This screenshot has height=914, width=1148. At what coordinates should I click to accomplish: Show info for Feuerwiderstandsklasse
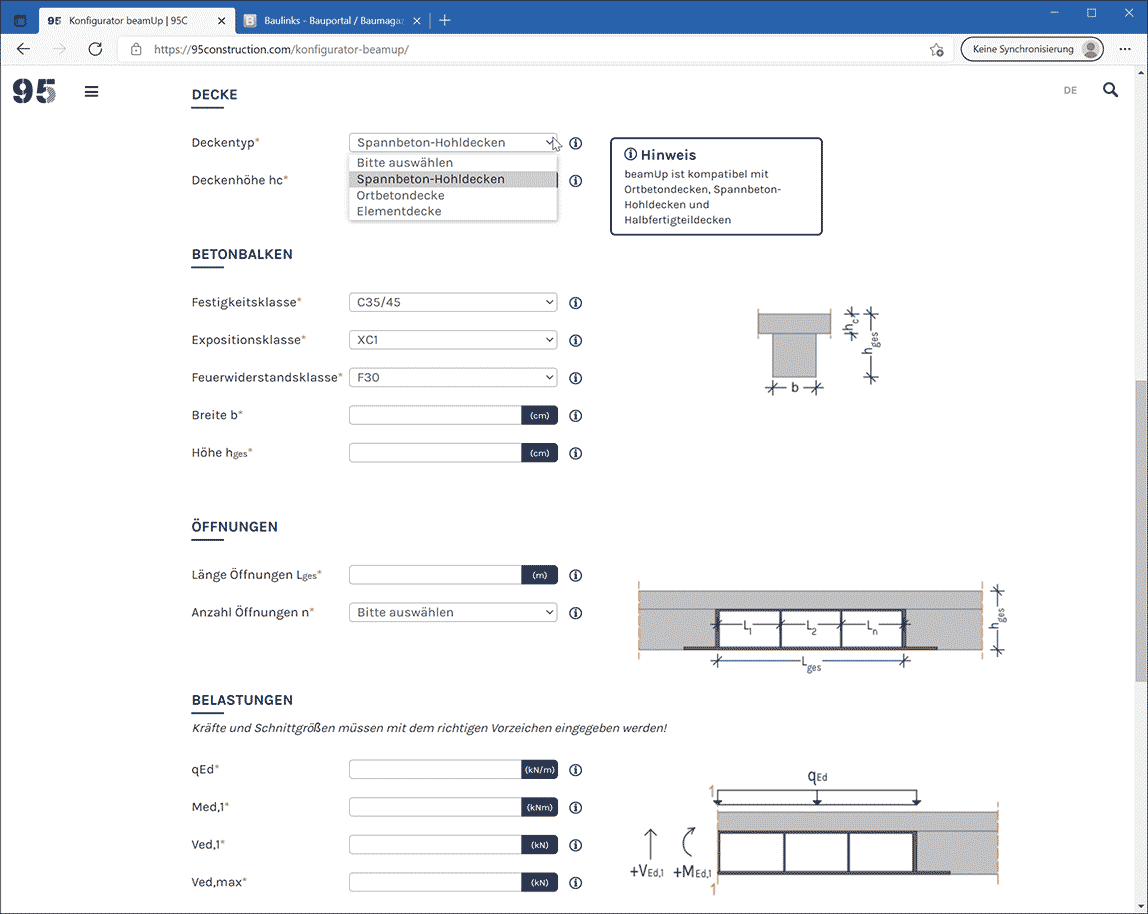575,378
